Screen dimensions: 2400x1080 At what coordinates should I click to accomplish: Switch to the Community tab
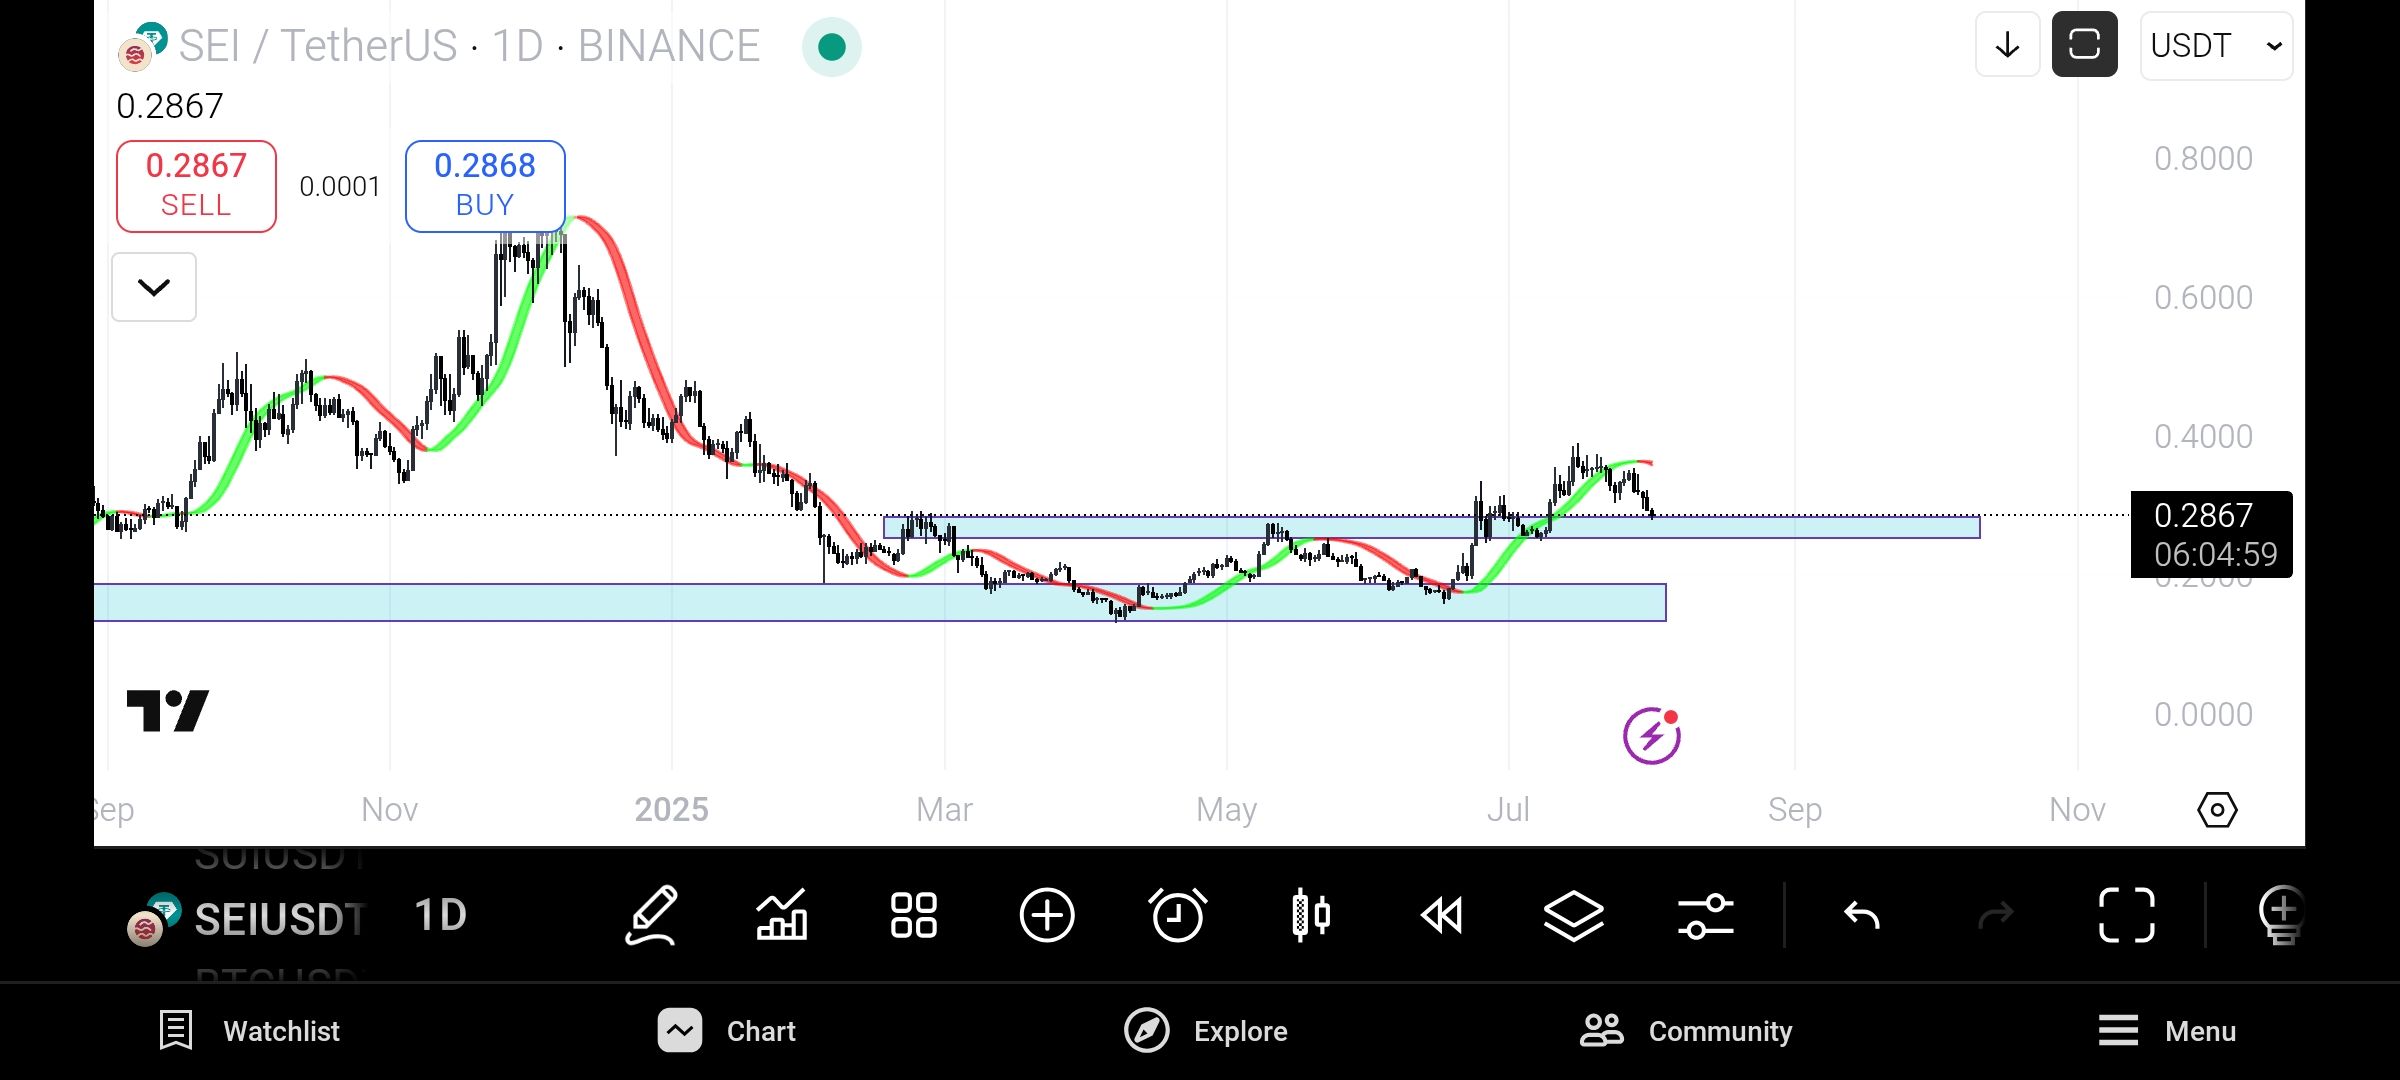[x=1686, y=1031]
